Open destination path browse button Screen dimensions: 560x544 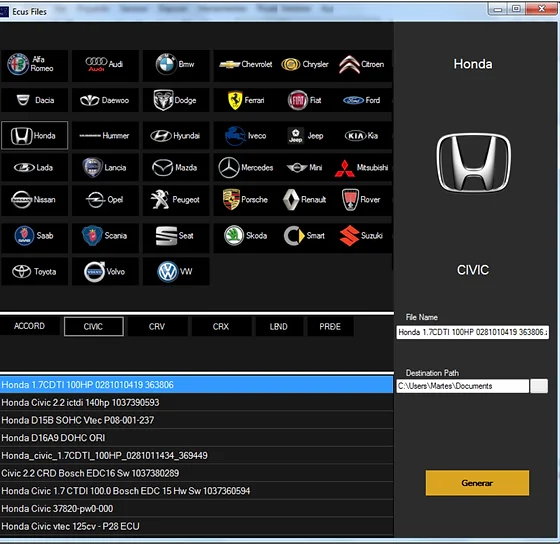click(x=539, y=386)
